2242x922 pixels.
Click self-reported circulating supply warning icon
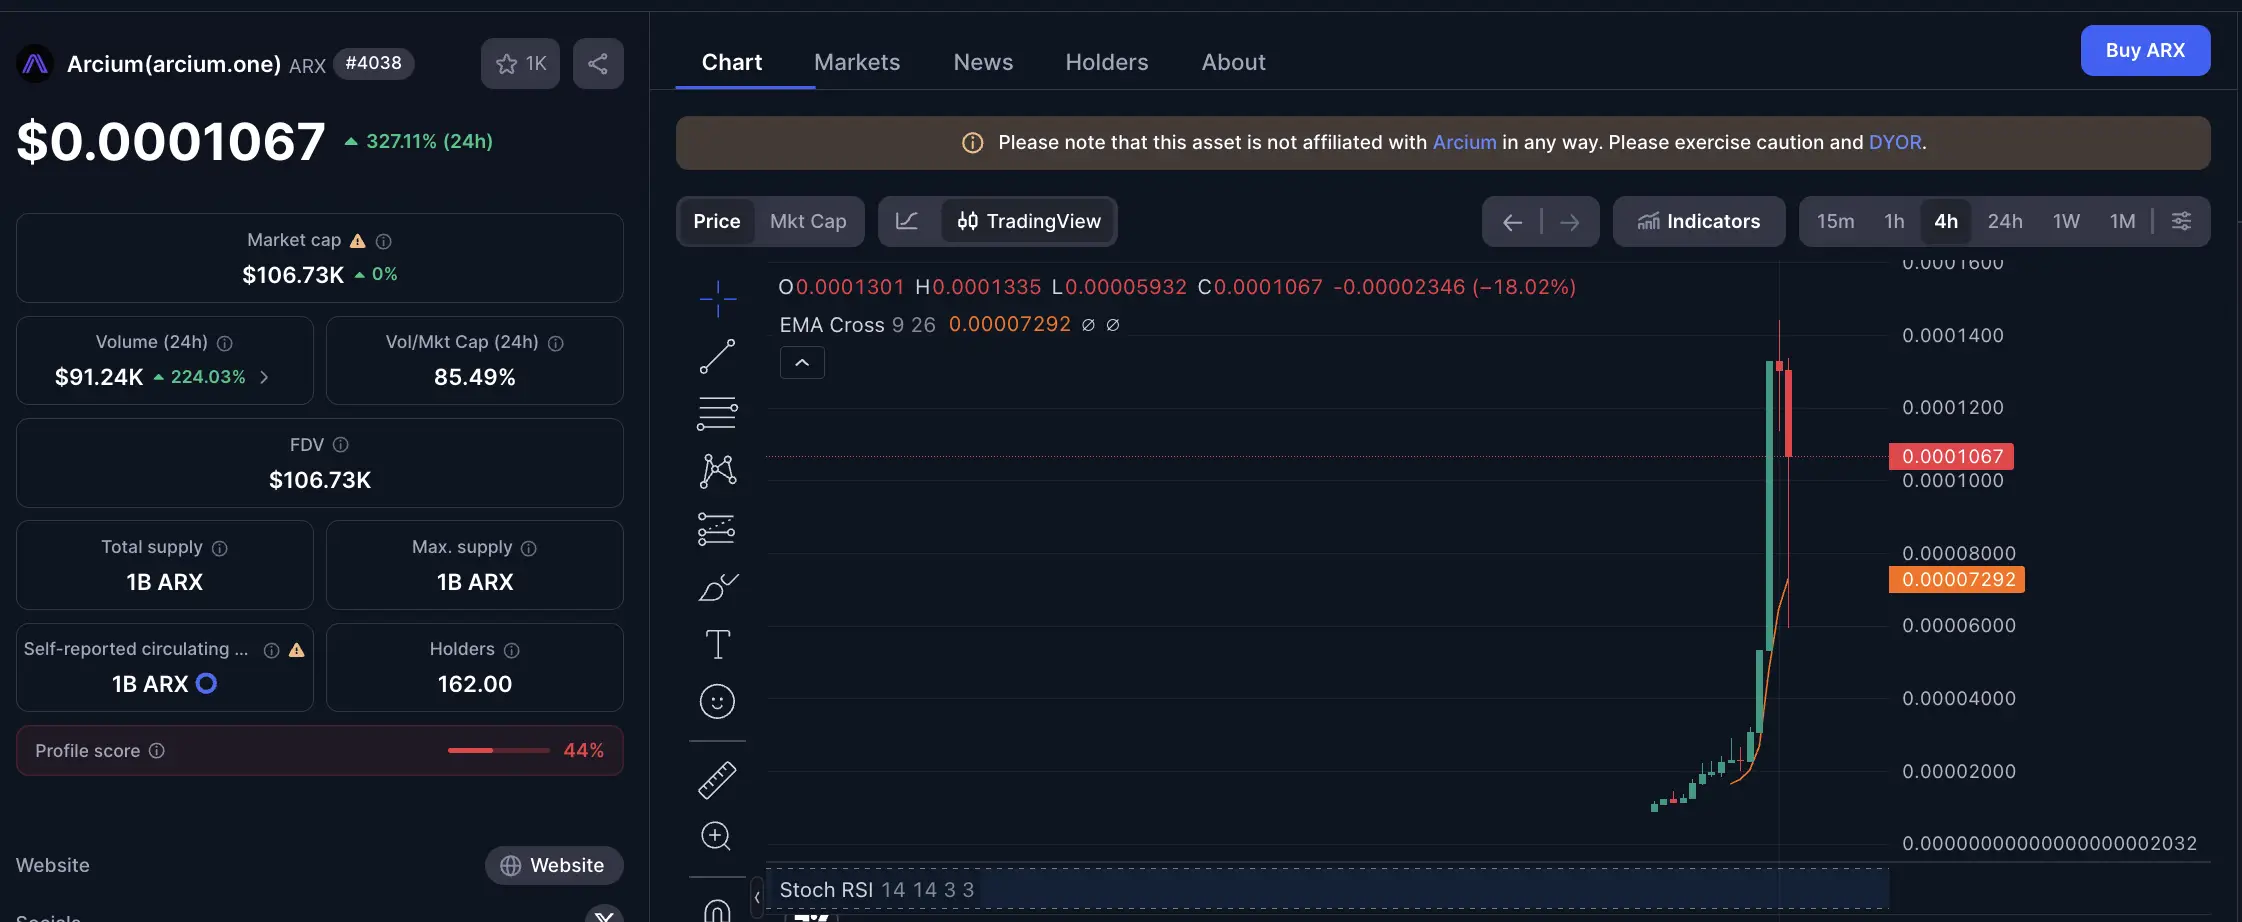[x=296, y=650]
